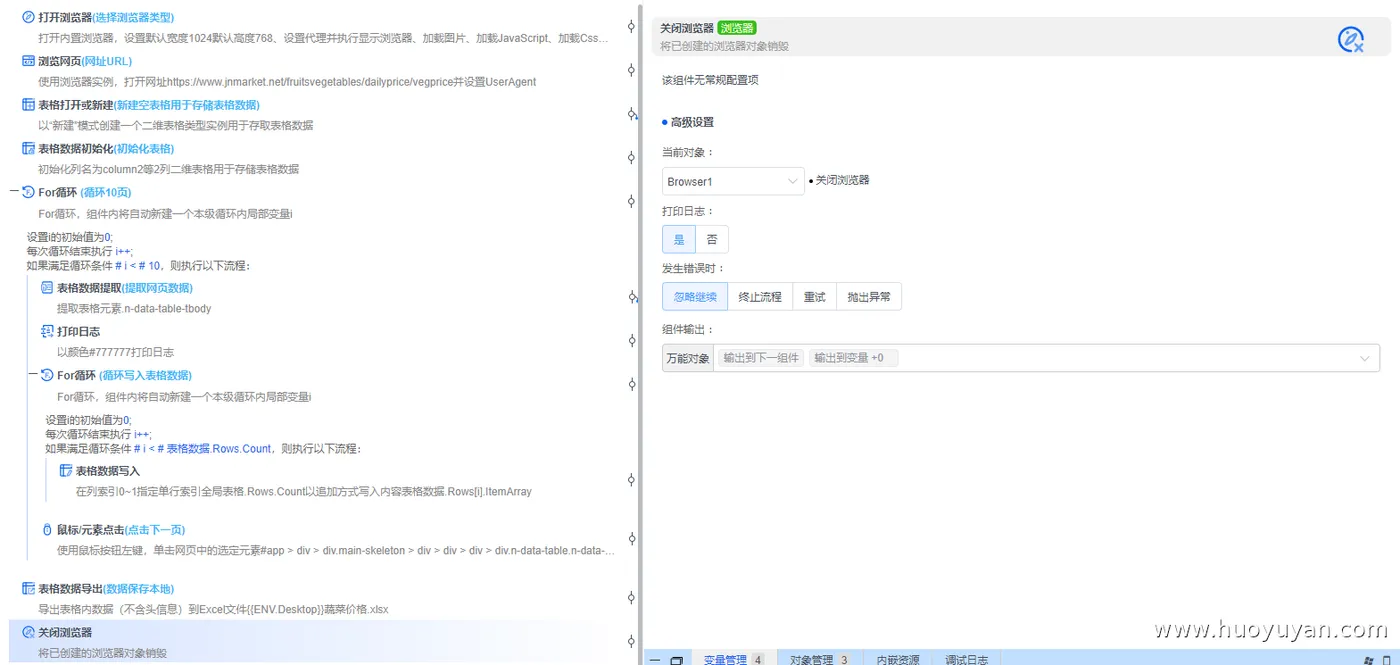Viewport: 1400px width, 665px height.
Task: Click the connector node beside 表格数据初始化 step
Action: [631, 158]
